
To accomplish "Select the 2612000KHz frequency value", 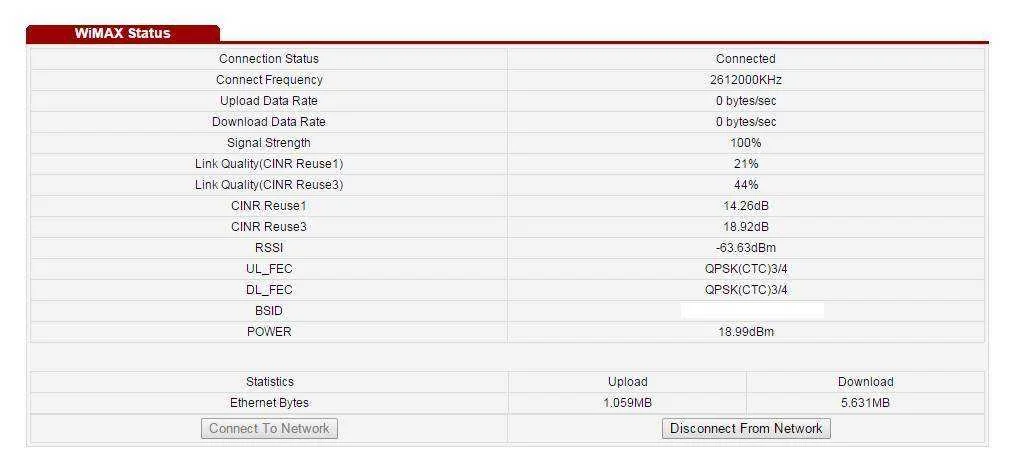I will [x=745, y=80].
